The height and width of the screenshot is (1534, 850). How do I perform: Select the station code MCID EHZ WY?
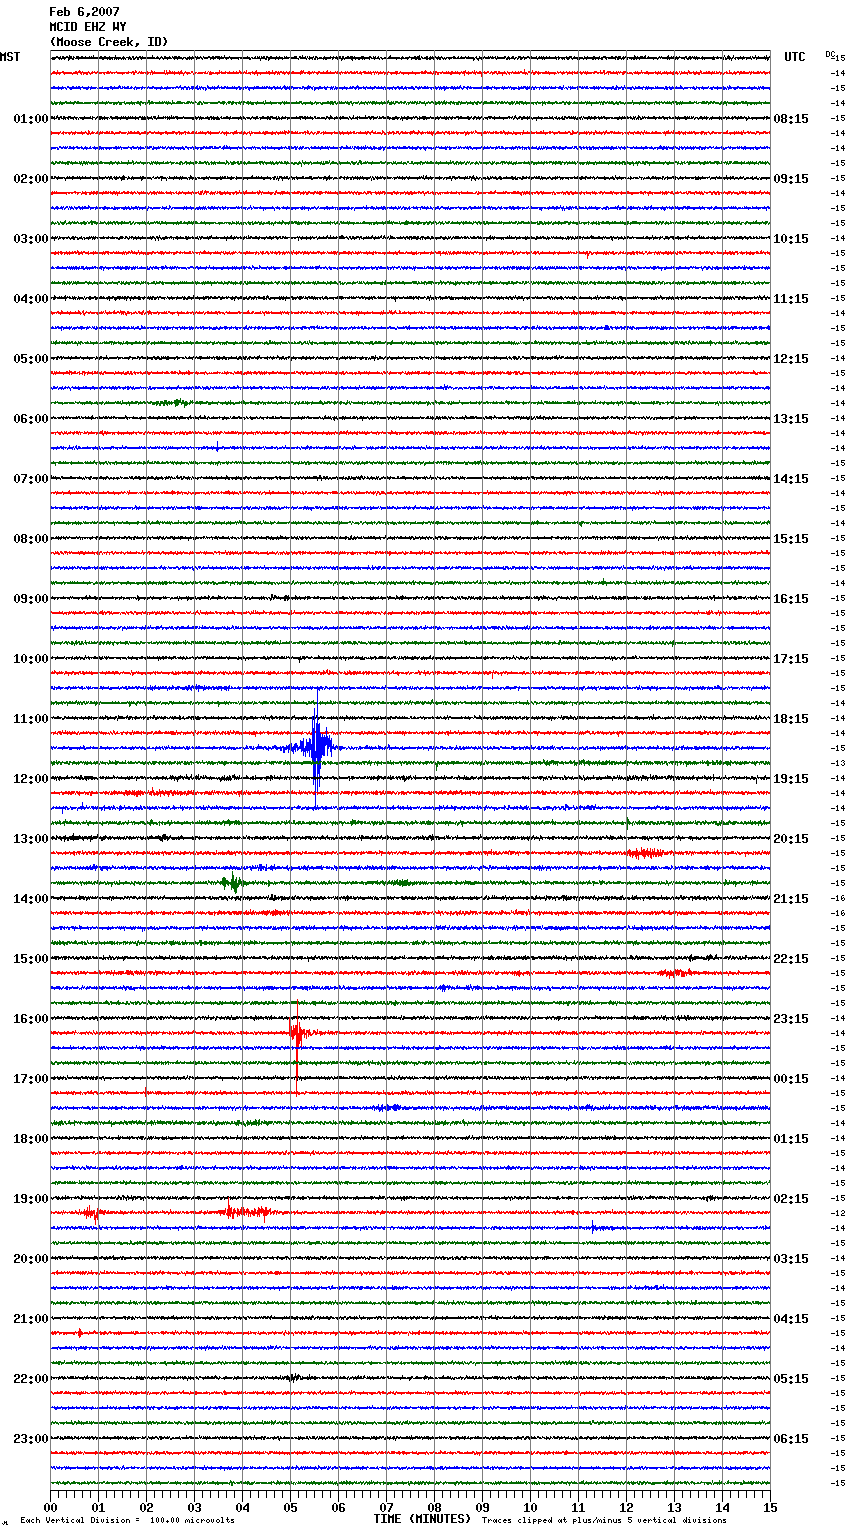(x=88, y=27)
